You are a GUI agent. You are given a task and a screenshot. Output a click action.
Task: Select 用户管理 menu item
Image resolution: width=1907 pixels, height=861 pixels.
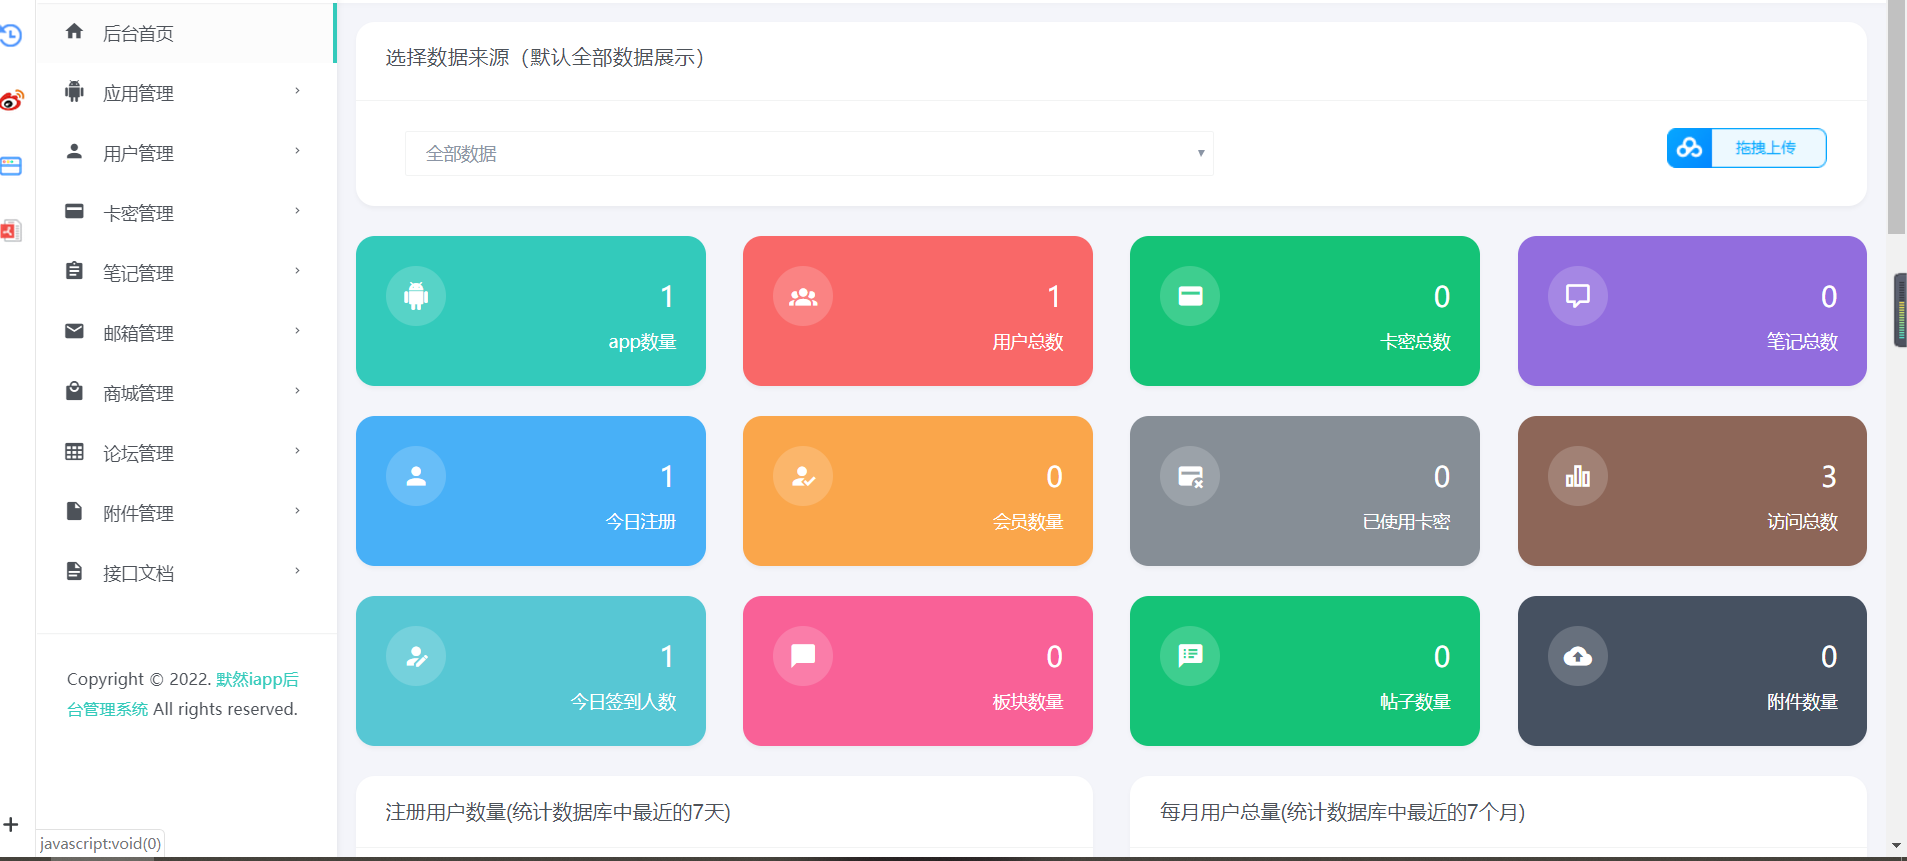point(186,153)
